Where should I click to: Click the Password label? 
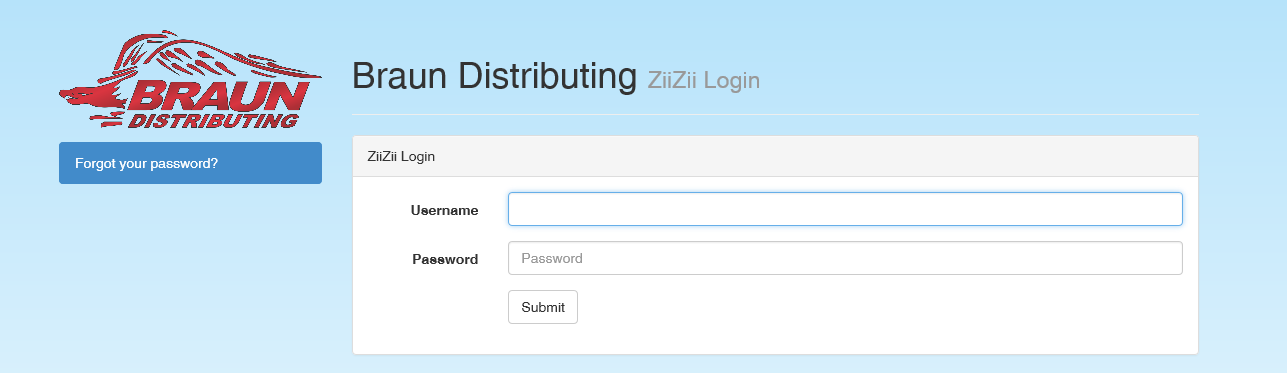pos(445,259)
